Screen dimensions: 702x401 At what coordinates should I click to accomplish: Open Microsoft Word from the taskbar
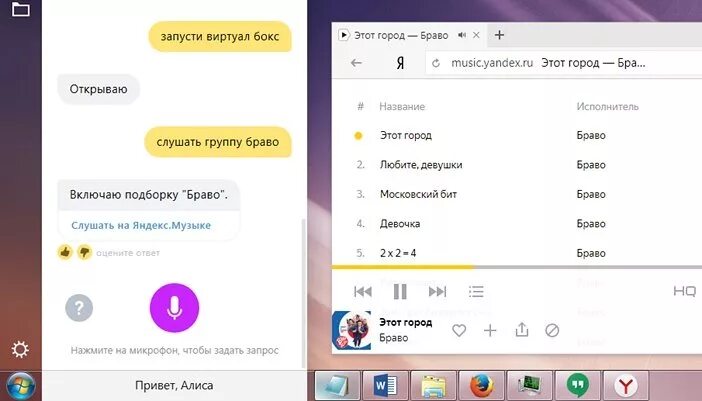(385, 385)
